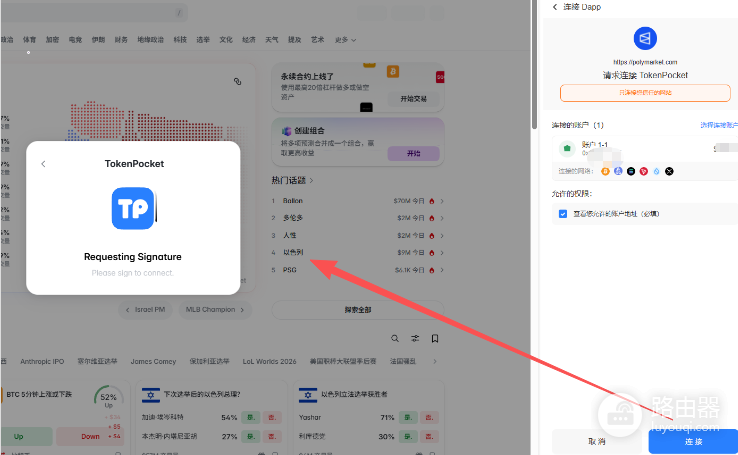Click Israel flag on 下次选举后的以色列总理 card
The height and width of the screenshot is (455, 738).
[x=151, y=395]
